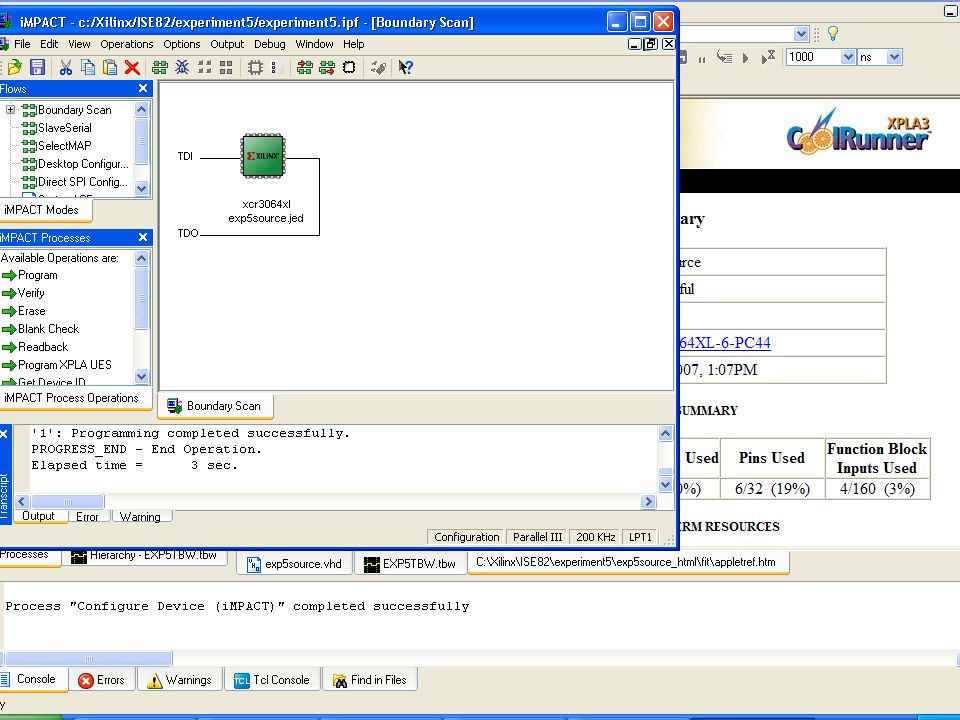Click the transcript horizontal scrollbar thumb
960x720 pixels.
67,502
